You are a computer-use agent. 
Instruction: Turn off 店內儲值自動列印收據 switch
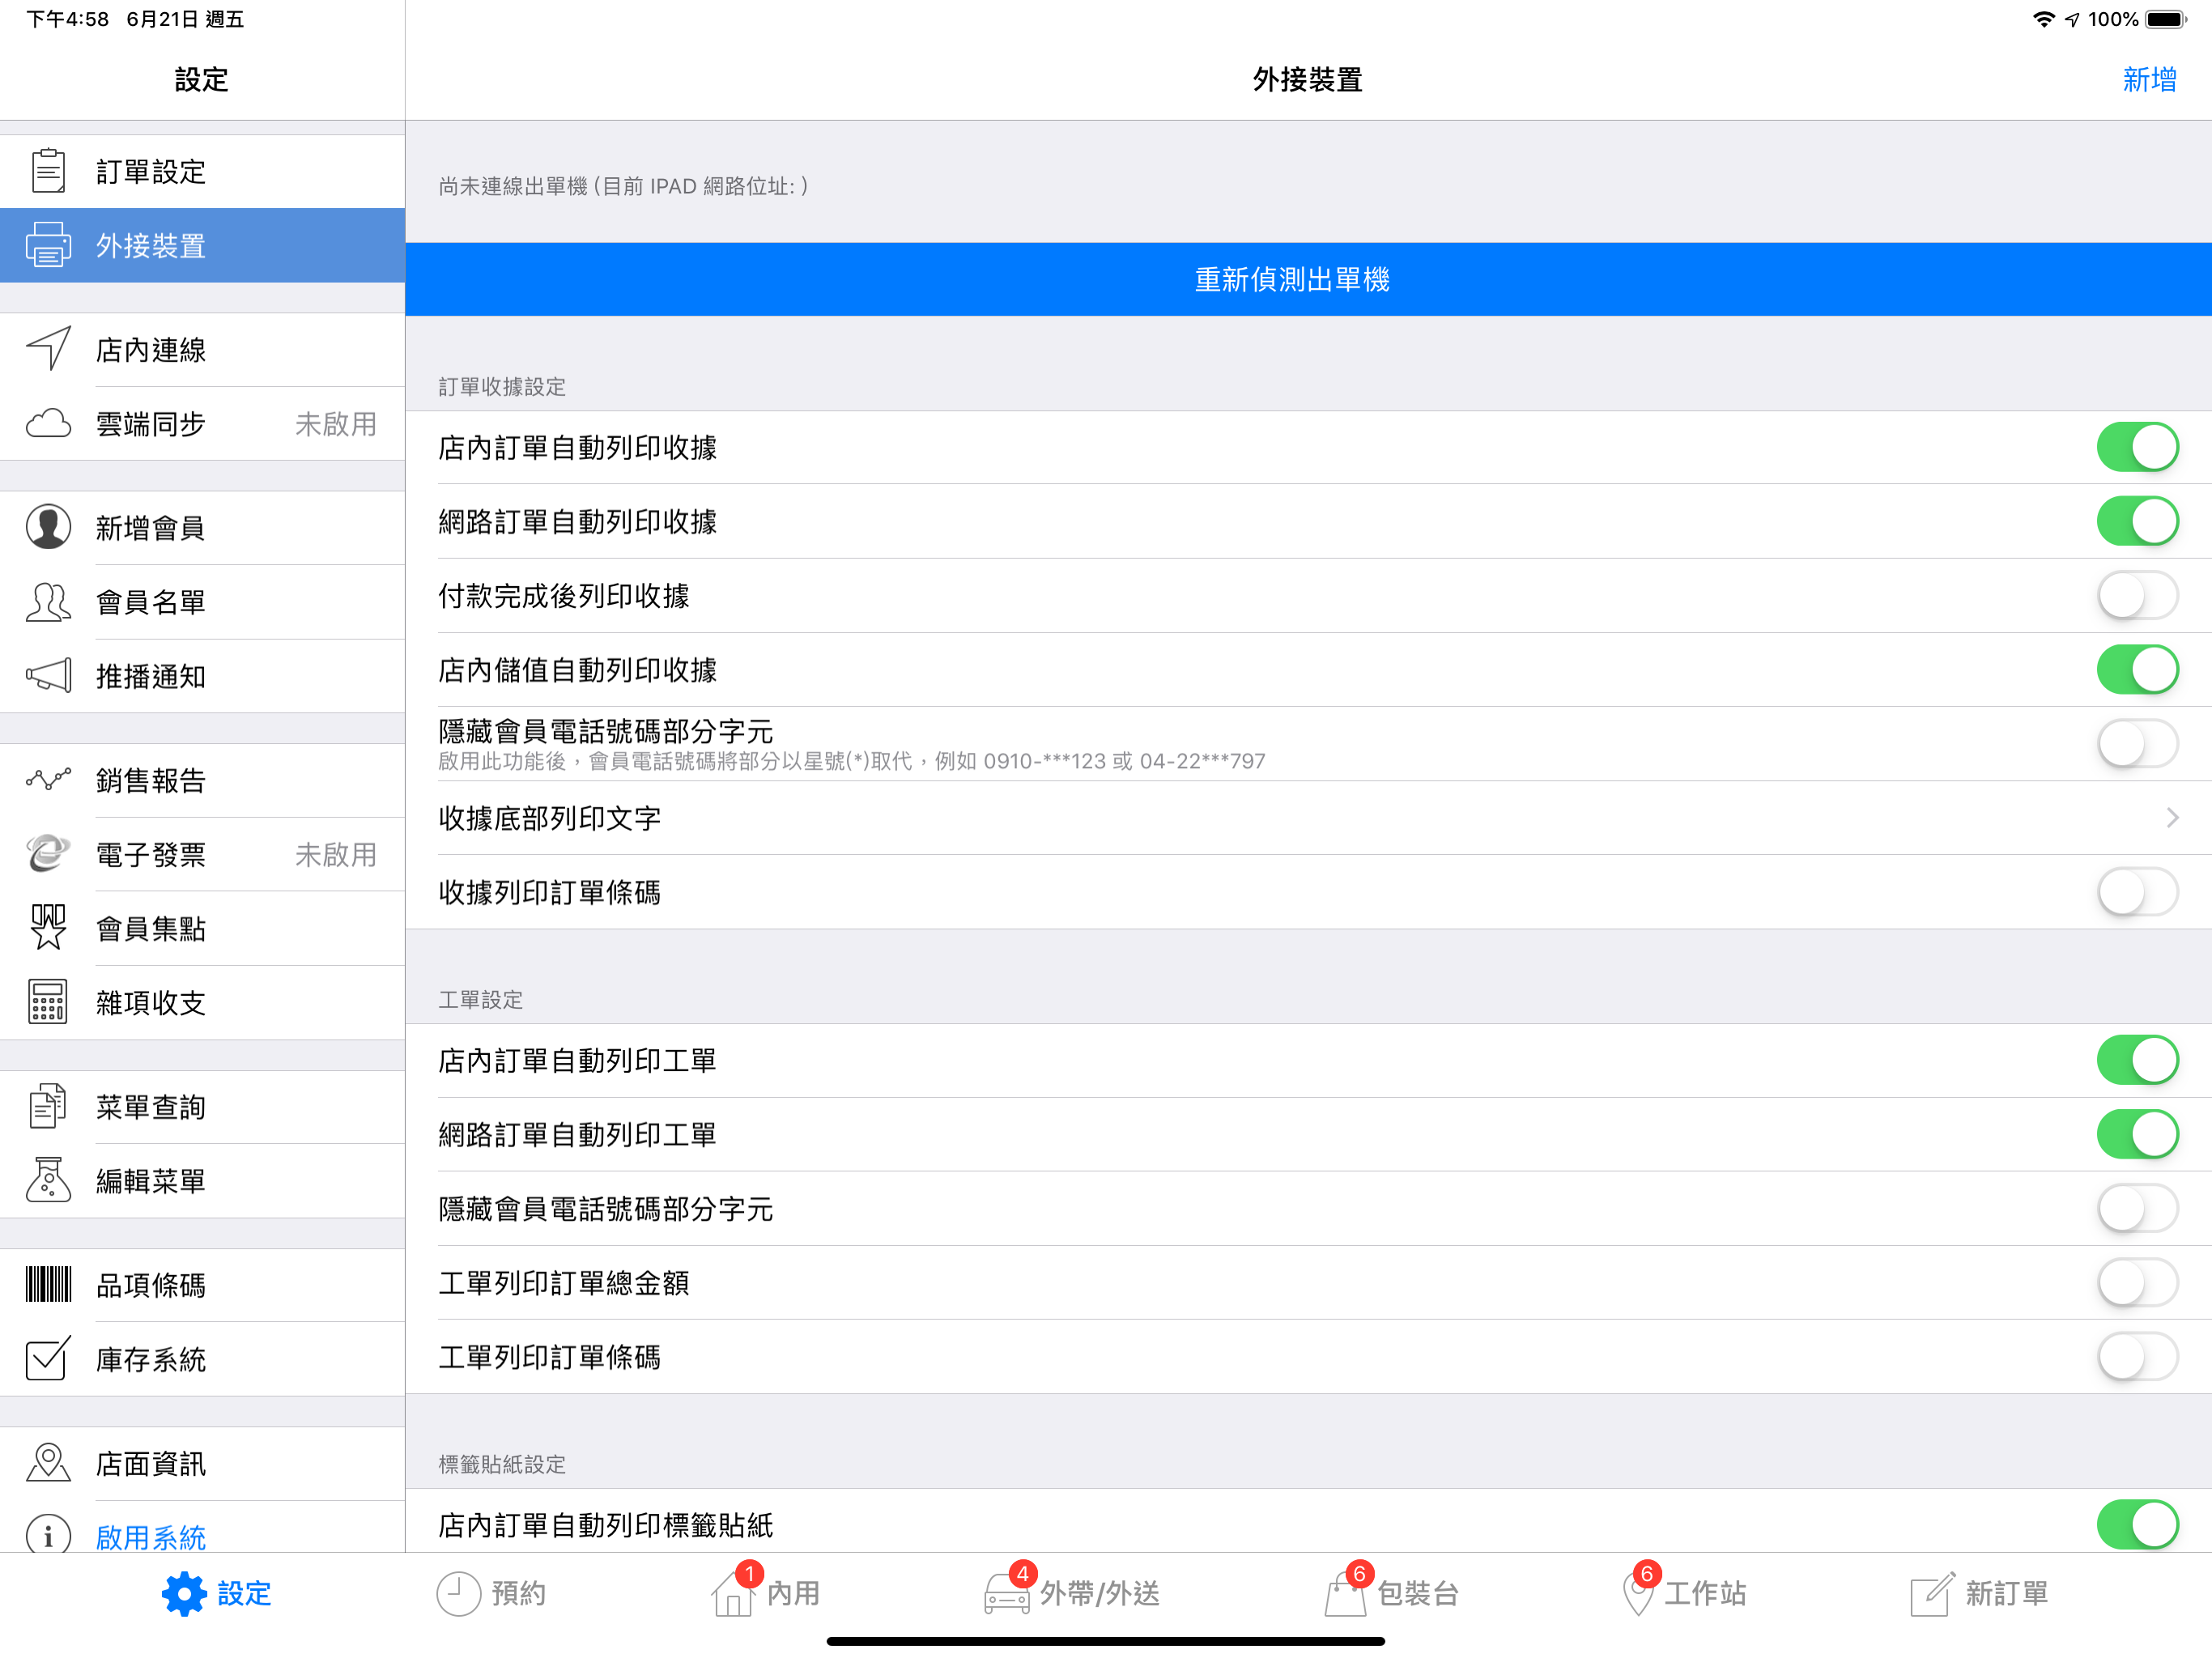tap(2137, 669)
